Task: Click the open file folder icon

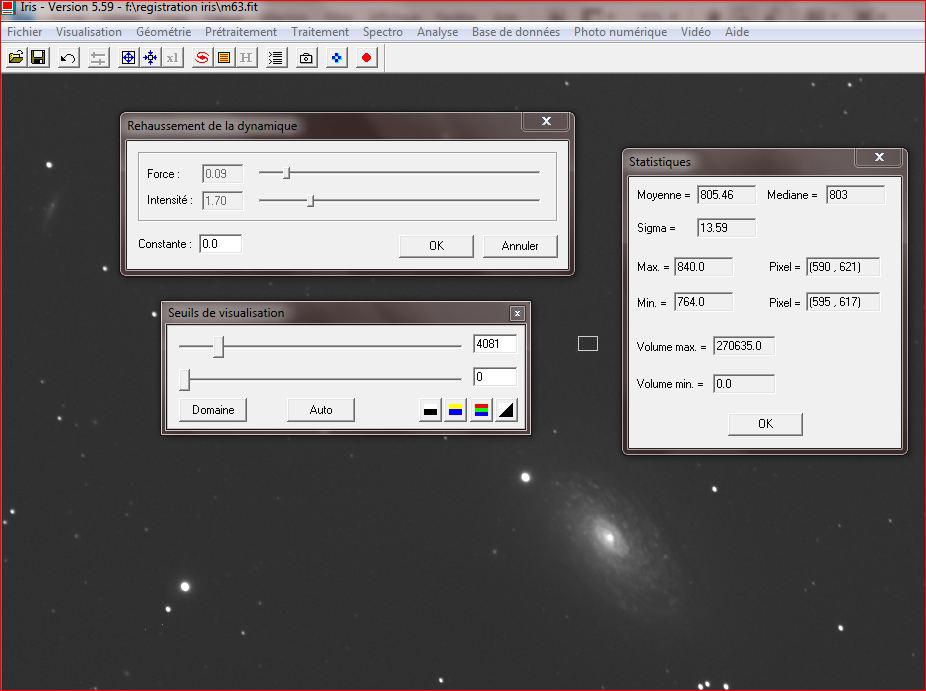Action: tap(16, 57)
